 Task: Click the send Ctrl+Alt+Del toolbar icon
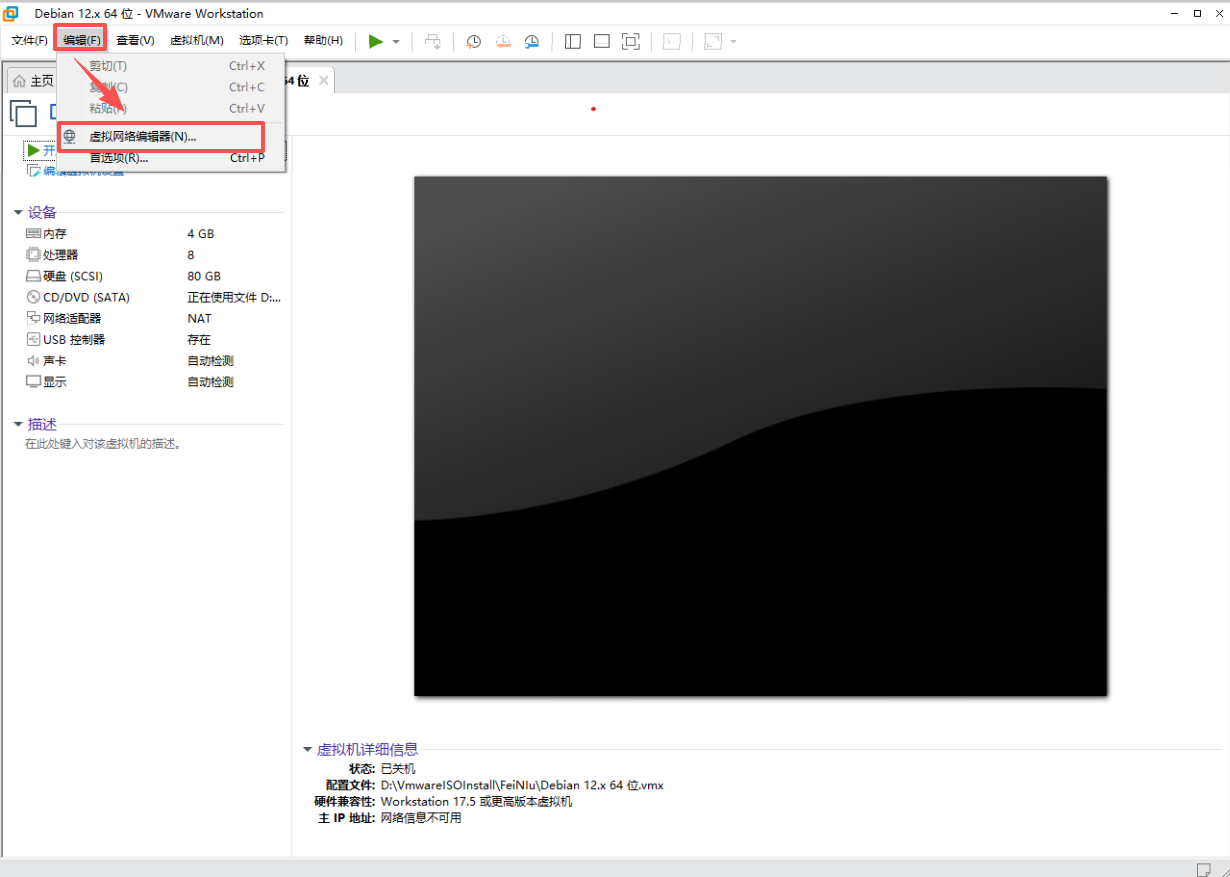[x=433, y=41]
